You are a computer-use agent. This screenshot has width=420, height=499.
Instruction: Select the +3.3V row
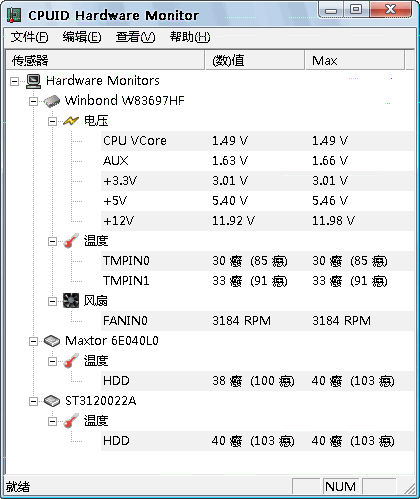pyautogui.click(x=257, y=181)
